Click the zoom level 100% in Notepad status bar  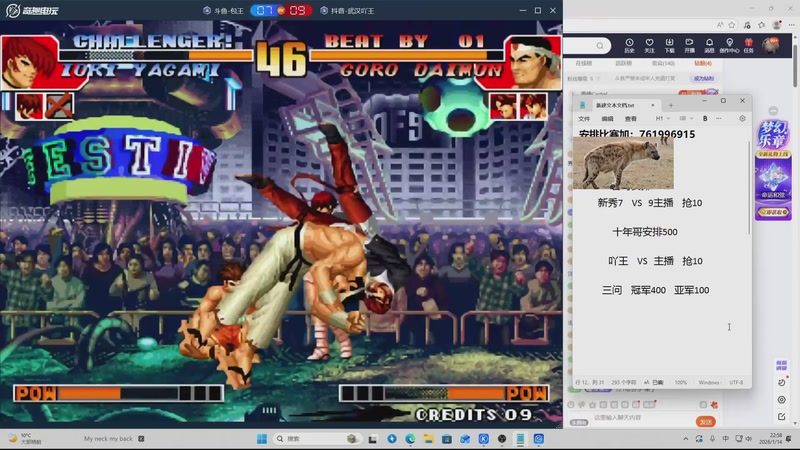[681, 382]
